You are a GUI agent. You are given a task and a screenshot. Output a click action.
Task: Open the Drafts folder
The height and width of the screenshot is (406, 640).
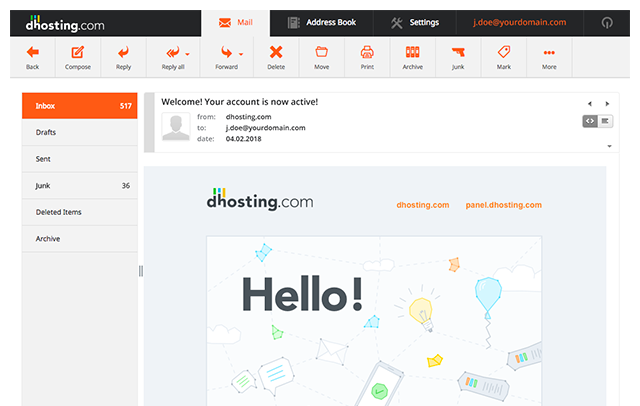point(80,132)
